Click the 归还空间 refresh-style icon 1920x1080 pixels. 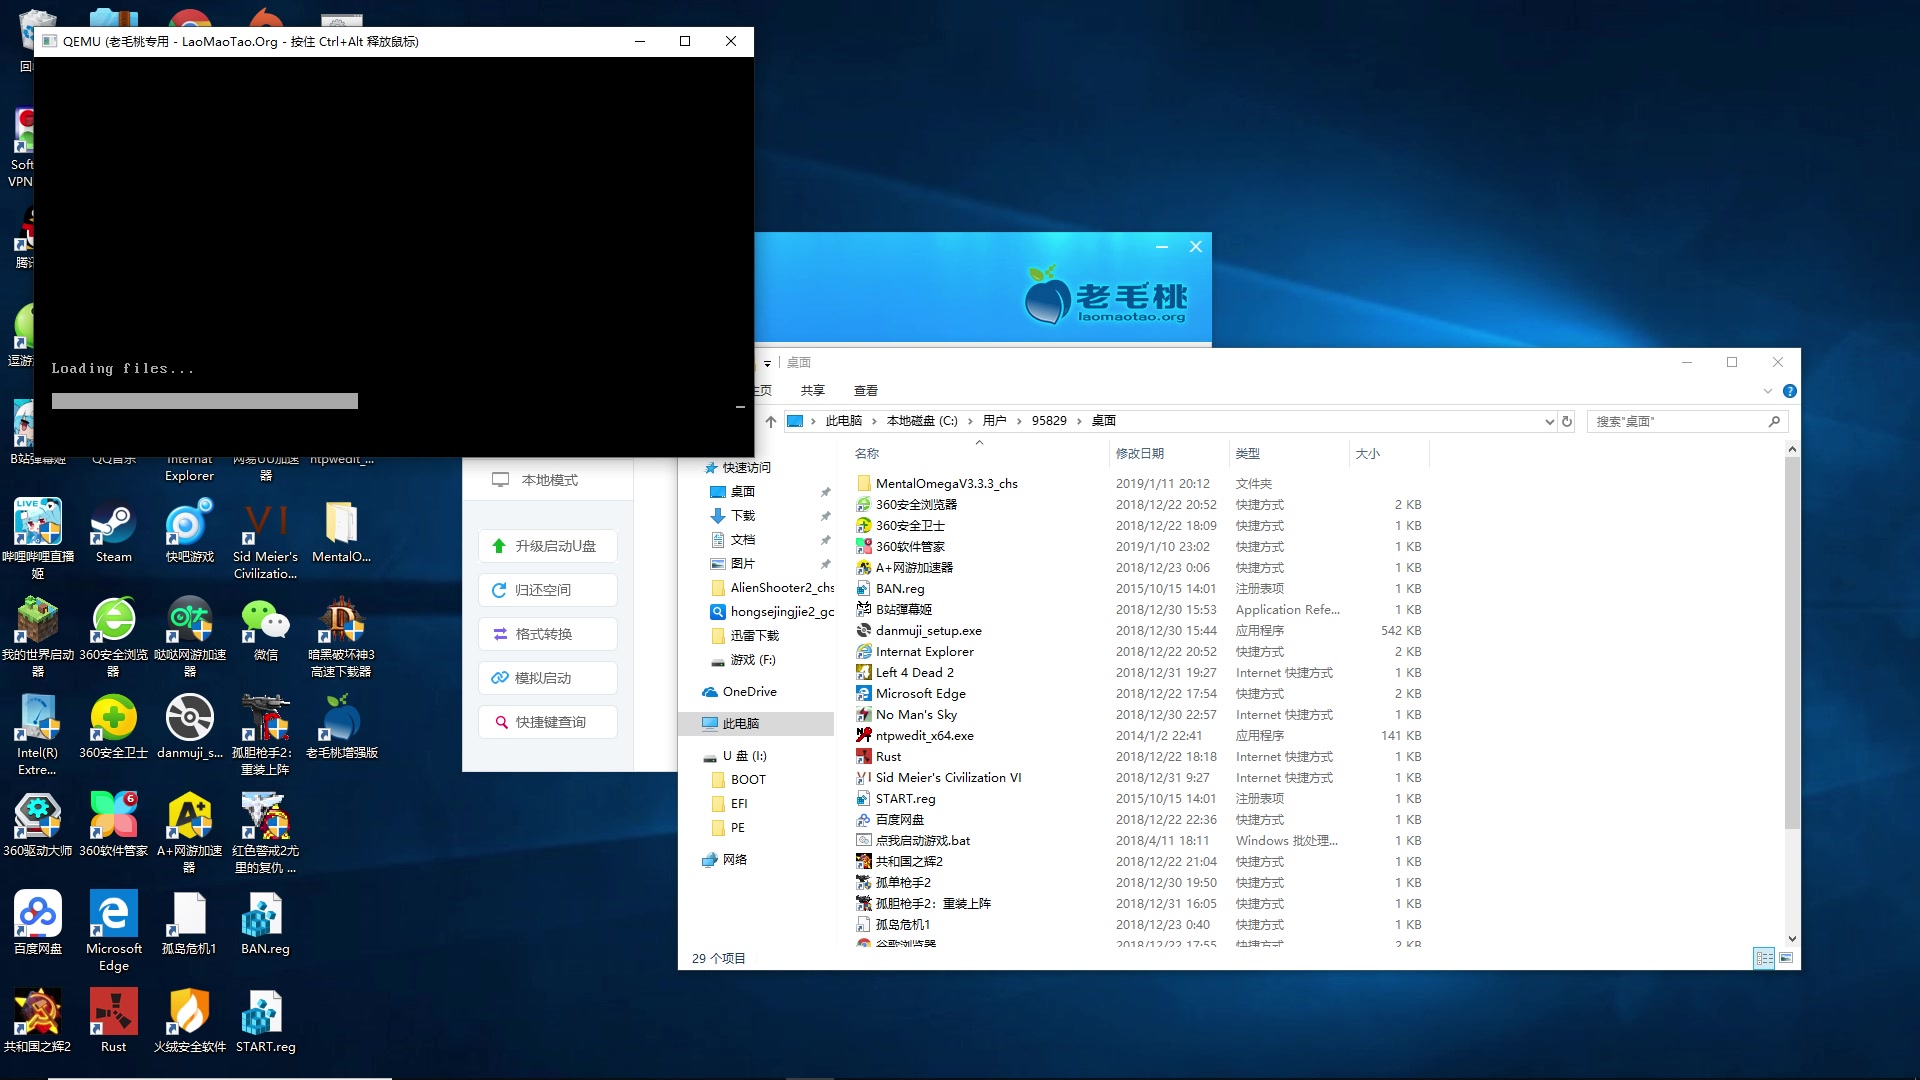499,589
